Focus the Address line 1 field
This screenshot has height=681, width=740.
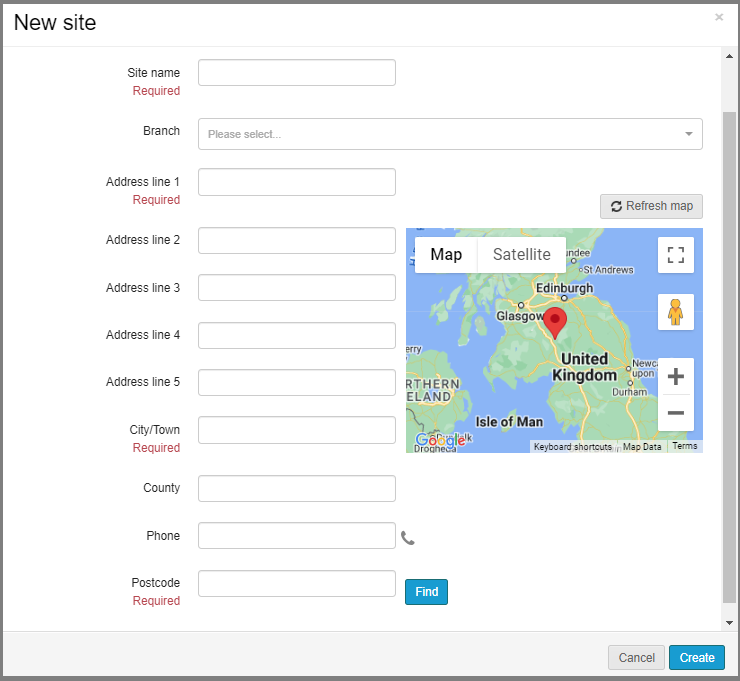coord(297,182)
